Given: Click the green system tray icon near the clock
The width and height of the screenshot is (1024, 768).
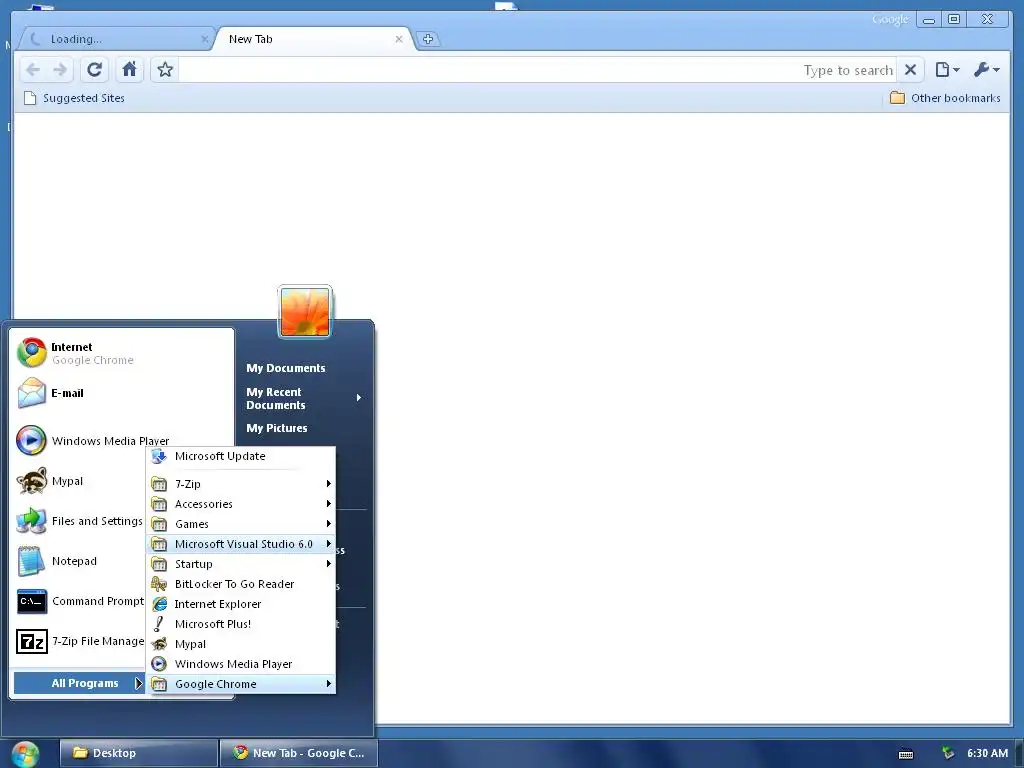Looking at the screenshot, I should point(948,753).
